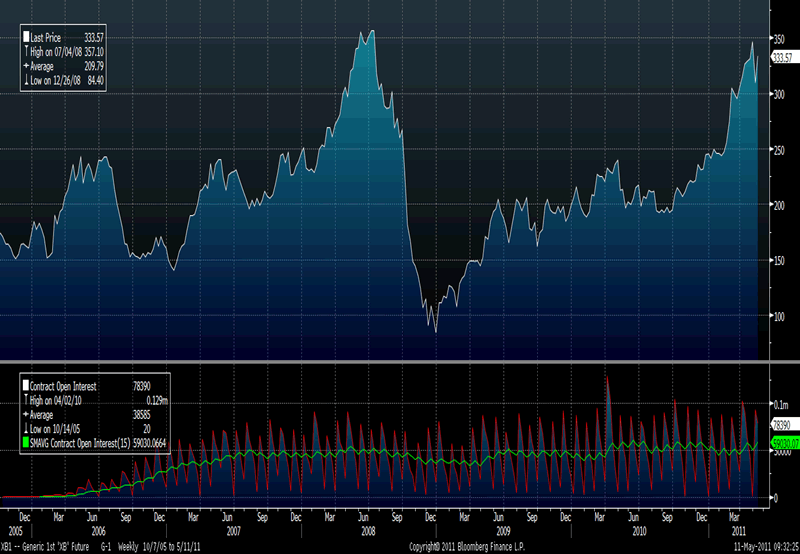This screenshot has width=800, height=554.
Task: Click the 2007 year label
Action: pyautogui.click(x=233, y=531)
